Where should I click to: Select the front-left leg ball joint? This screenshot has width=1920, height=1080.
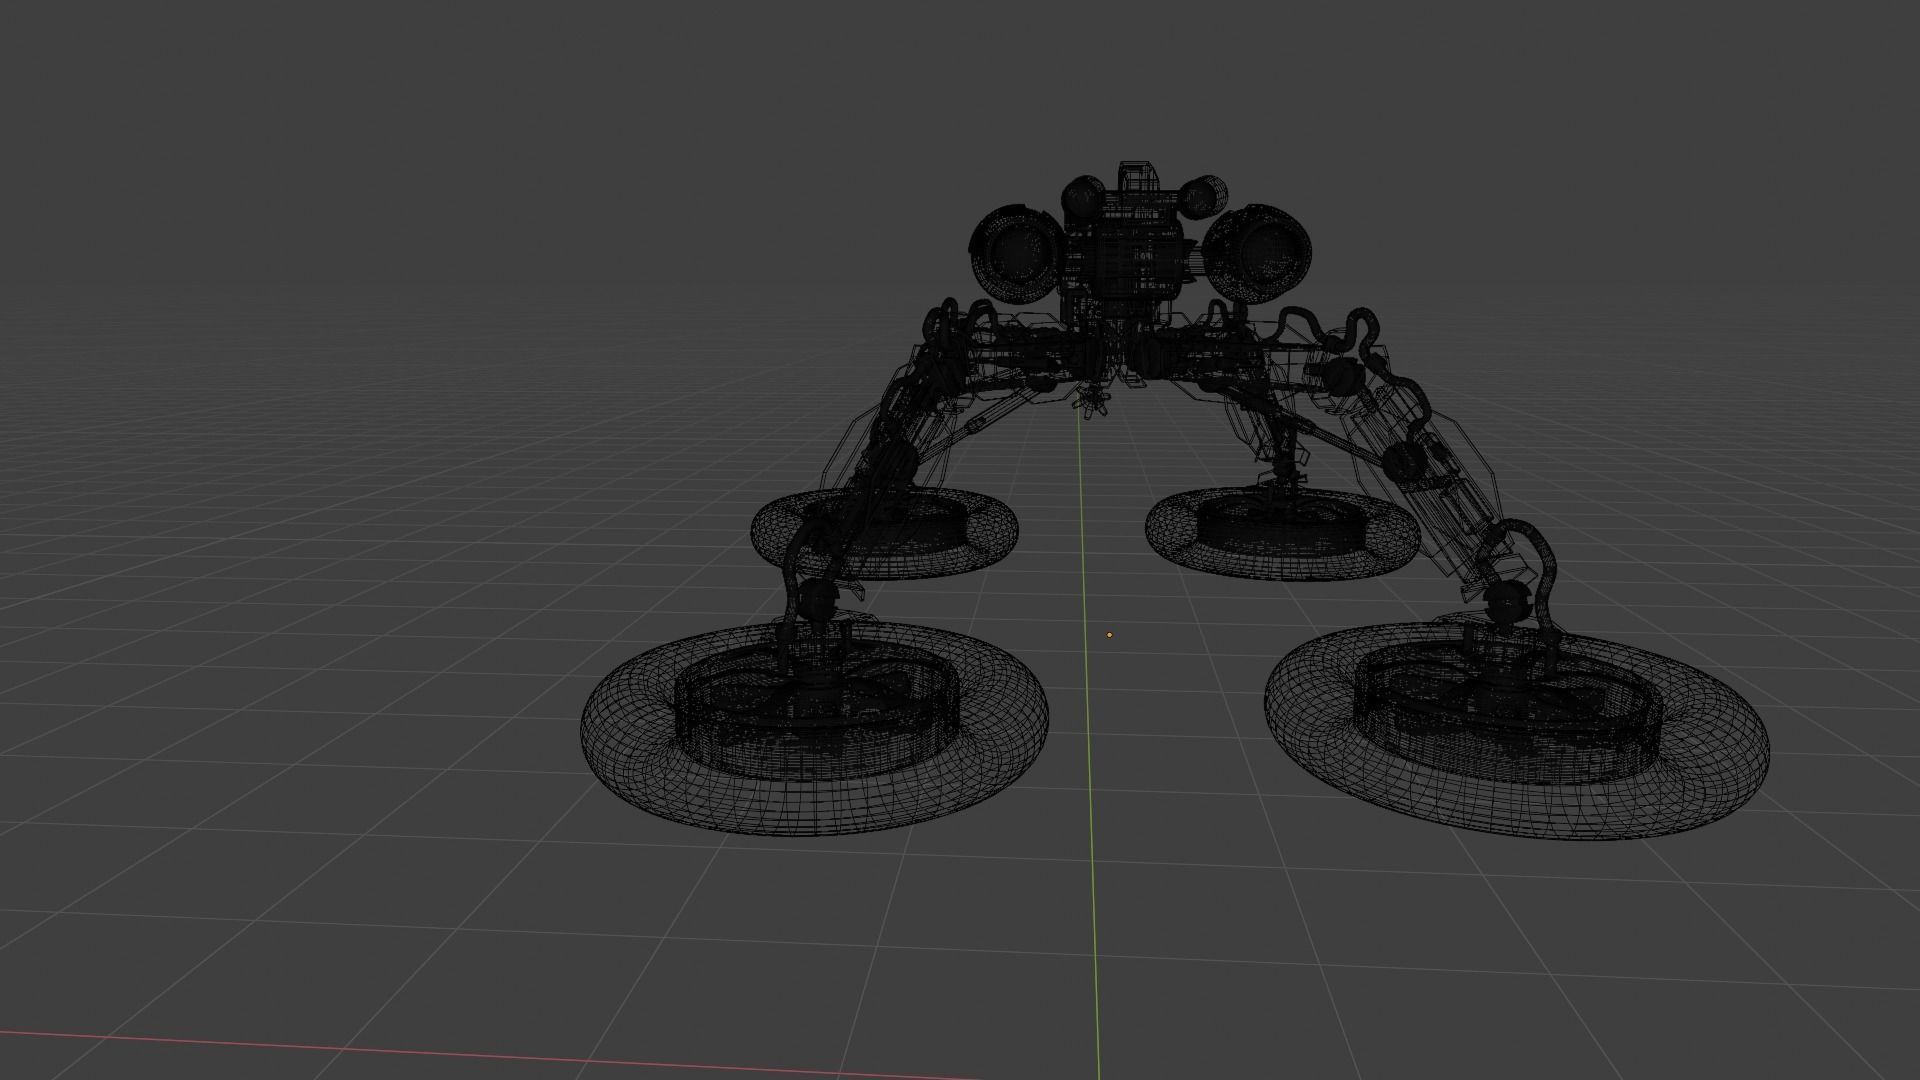click(818, 601)
